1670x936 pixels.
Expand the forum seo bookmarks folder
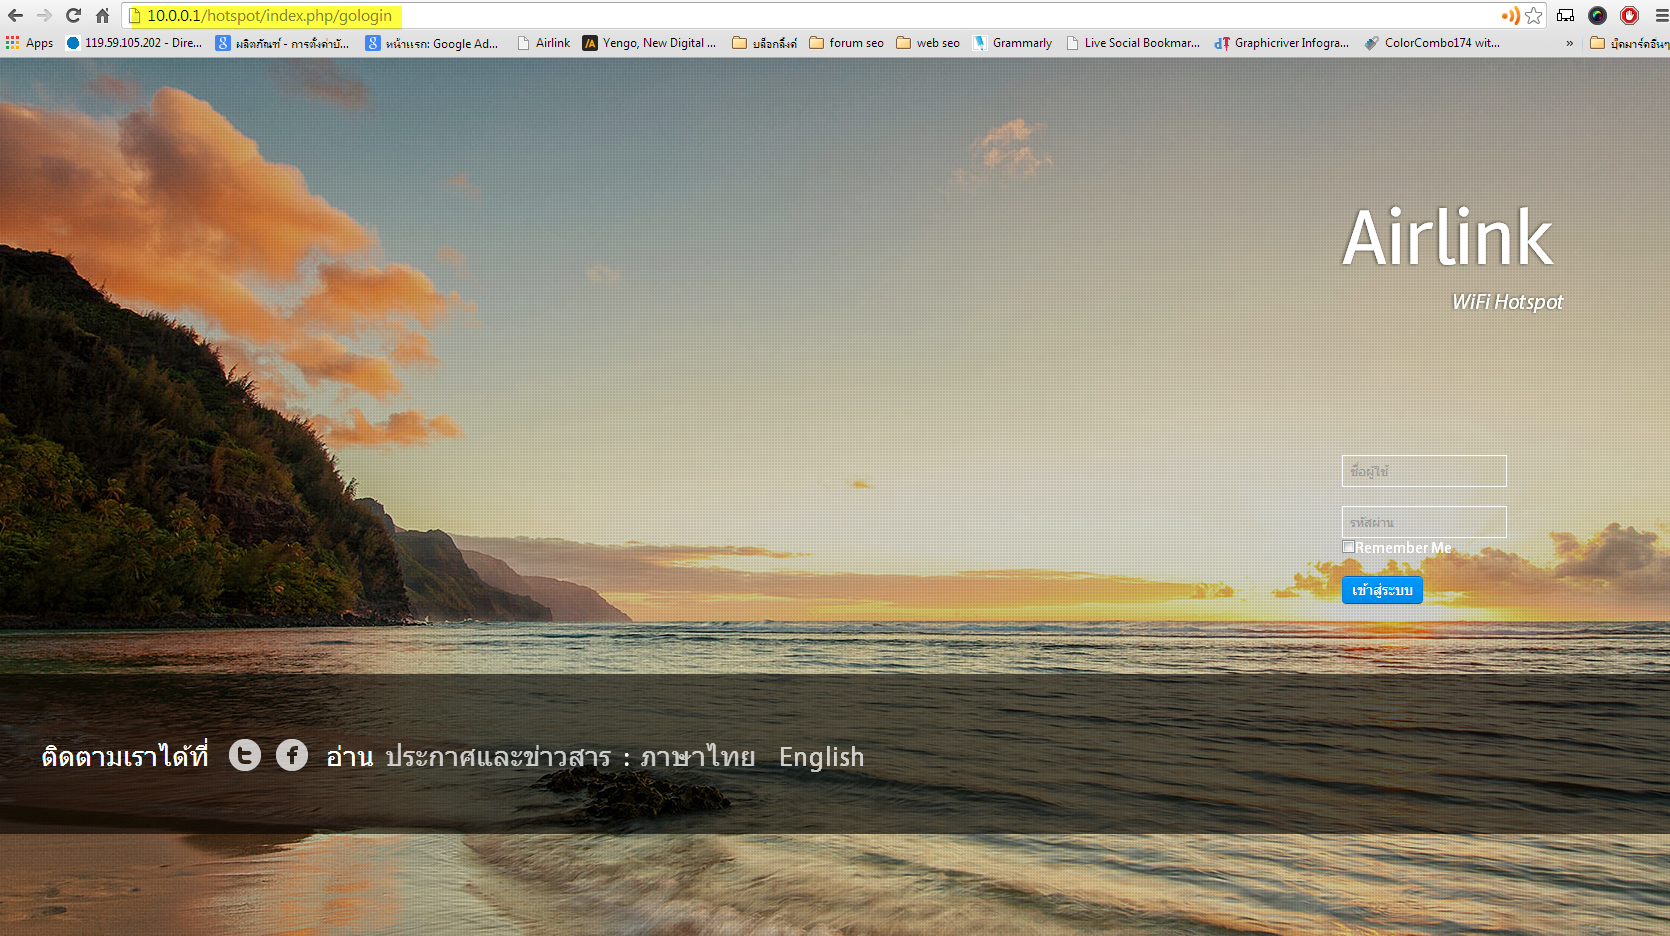coord(846,43)
